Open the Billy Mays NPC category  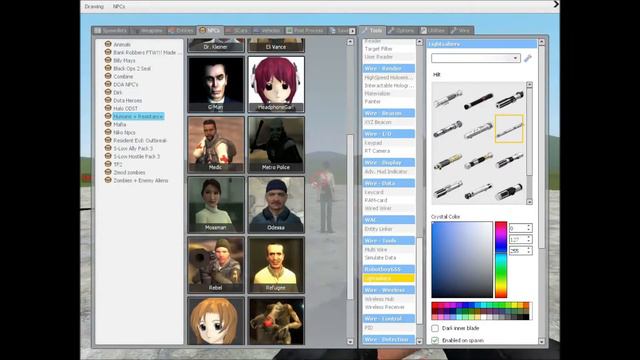(x=124, y=60)
